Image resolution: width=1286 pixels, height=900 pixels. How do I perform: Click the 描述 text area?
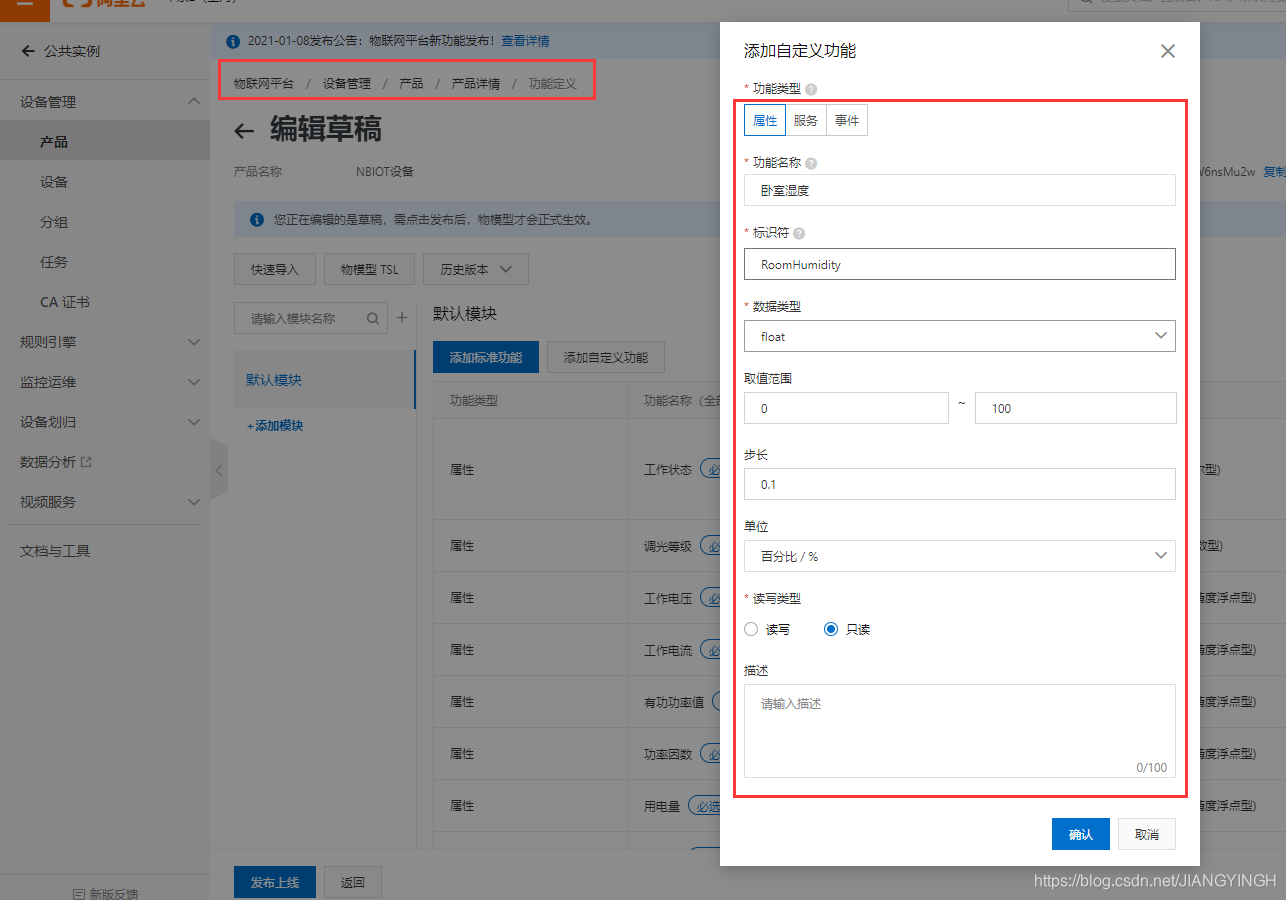(x=960, y=731)
